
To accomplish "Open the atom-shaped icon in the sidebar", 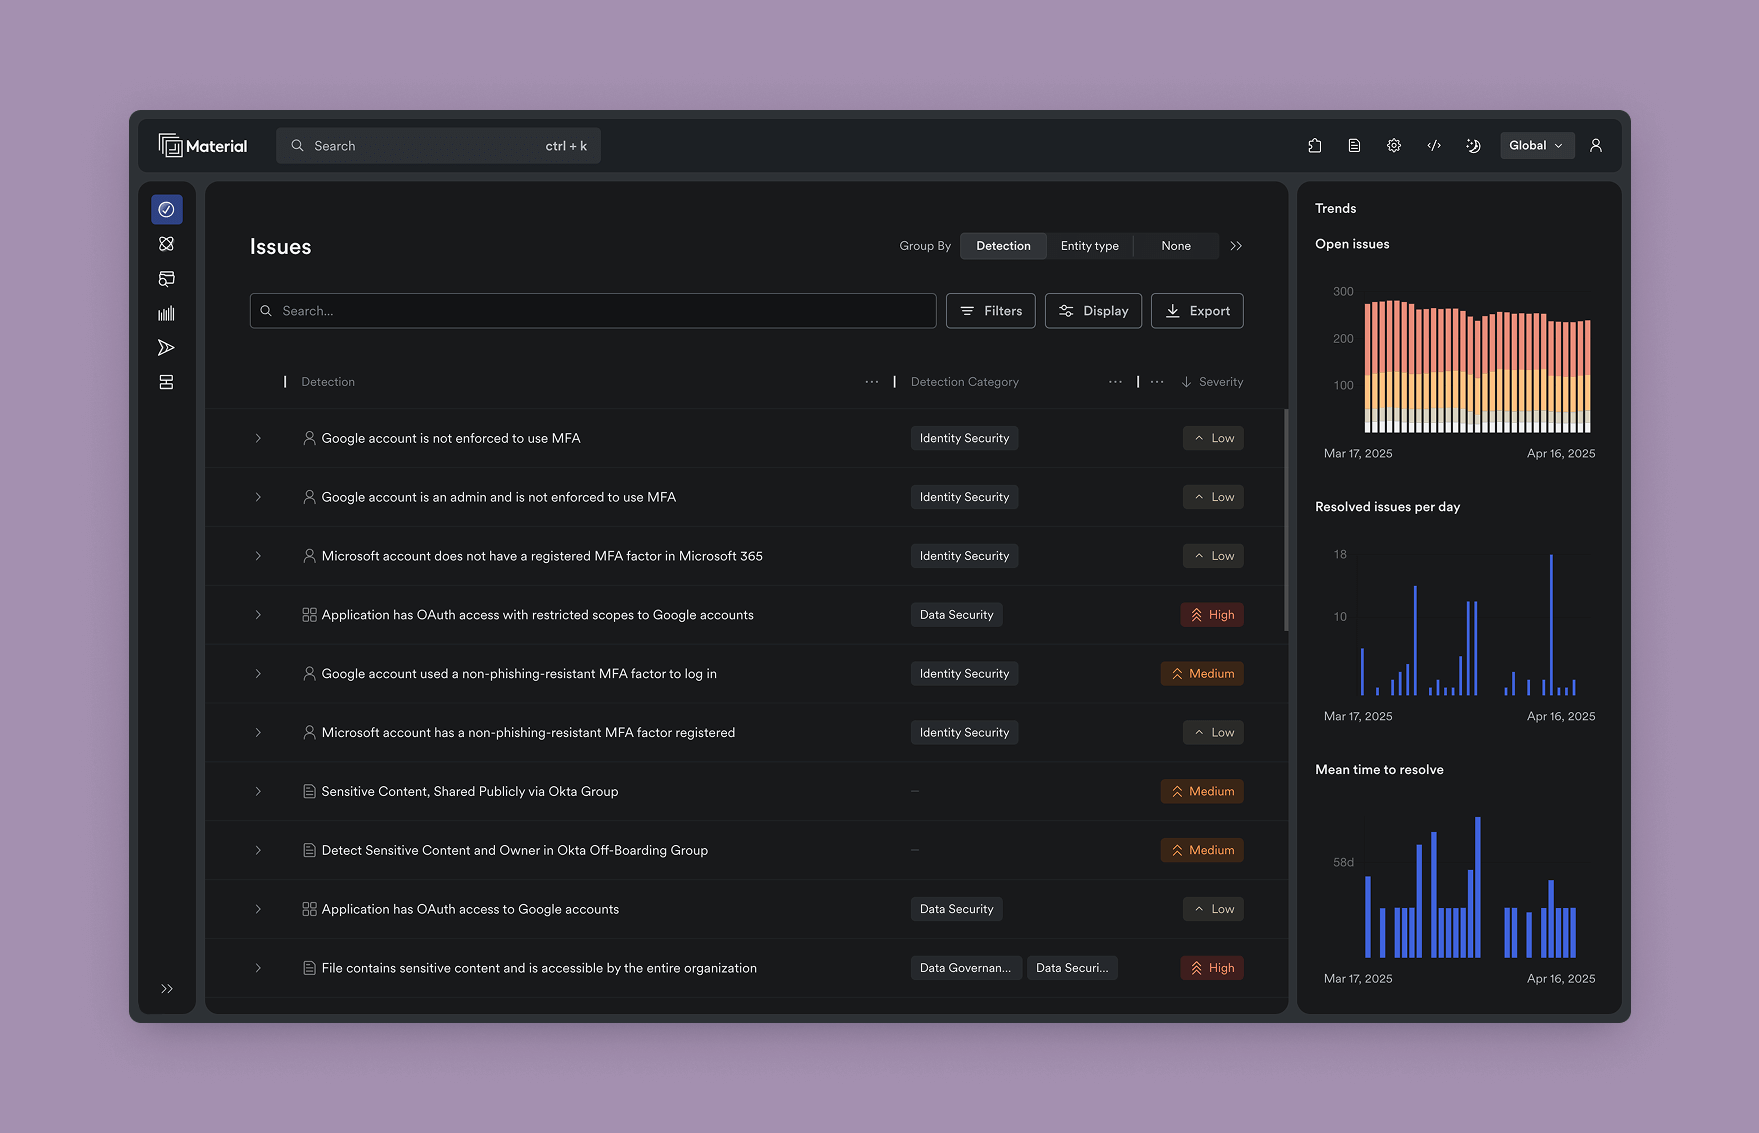I will [167, 244].
